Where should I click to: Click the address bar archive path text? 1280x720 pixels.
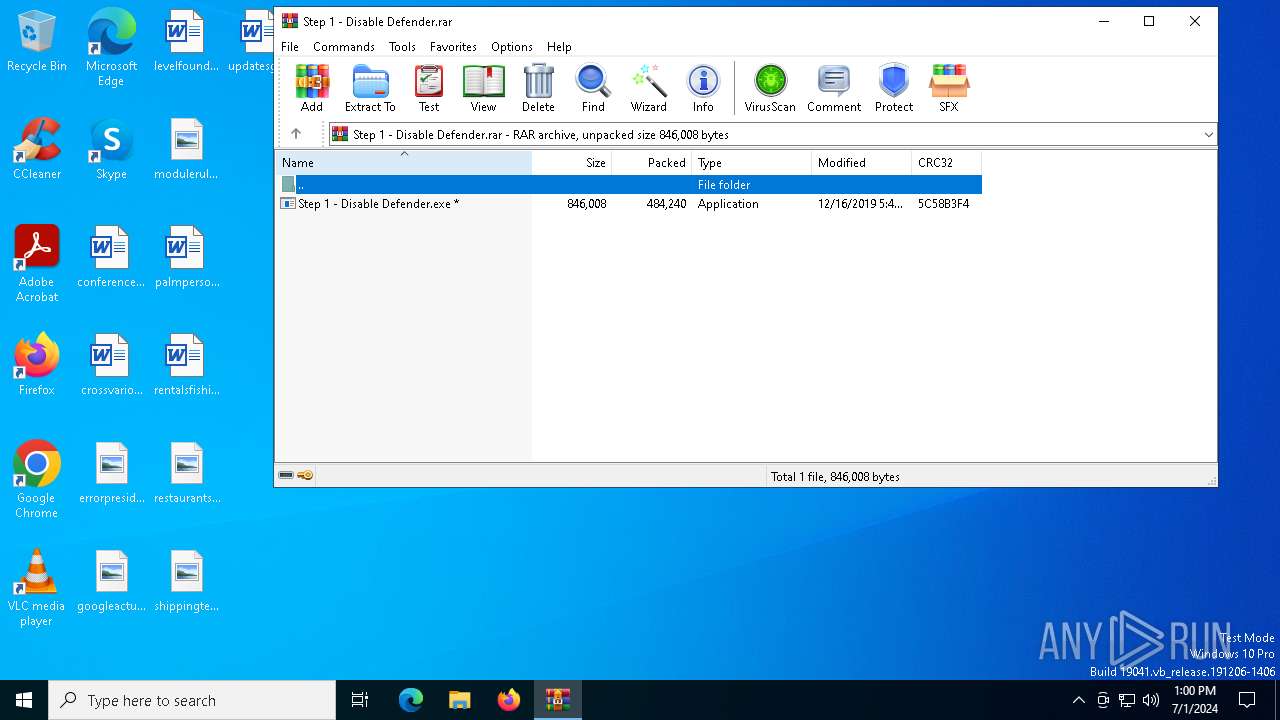(541, 134)
